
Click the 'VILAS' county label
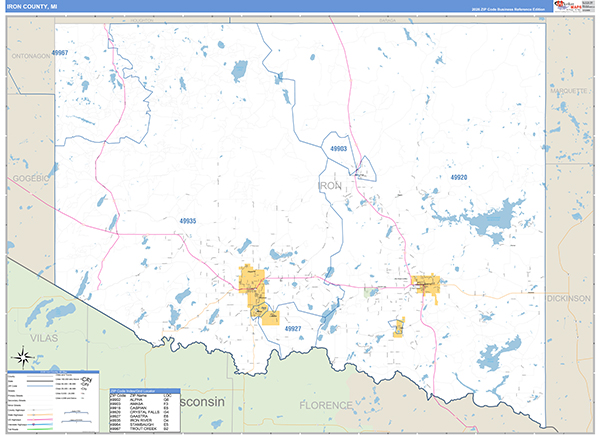[44, 338]
